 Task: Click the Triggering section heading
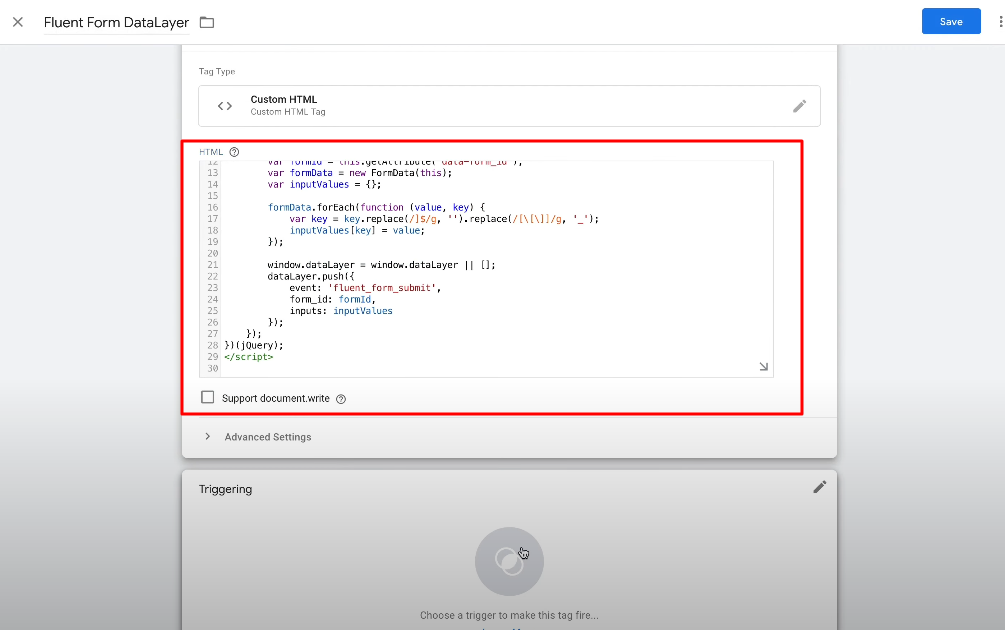coord(225,489)
